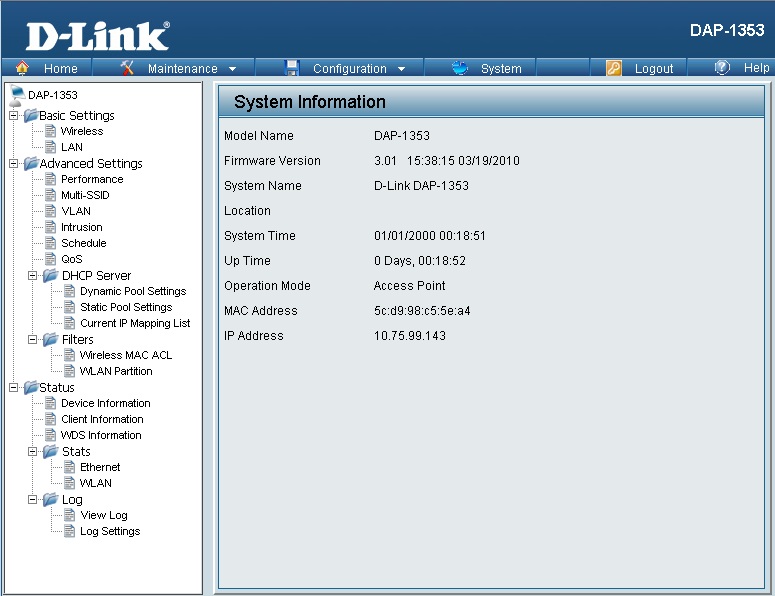
Task: Click the D-Link logo
Action: (97, 36)
